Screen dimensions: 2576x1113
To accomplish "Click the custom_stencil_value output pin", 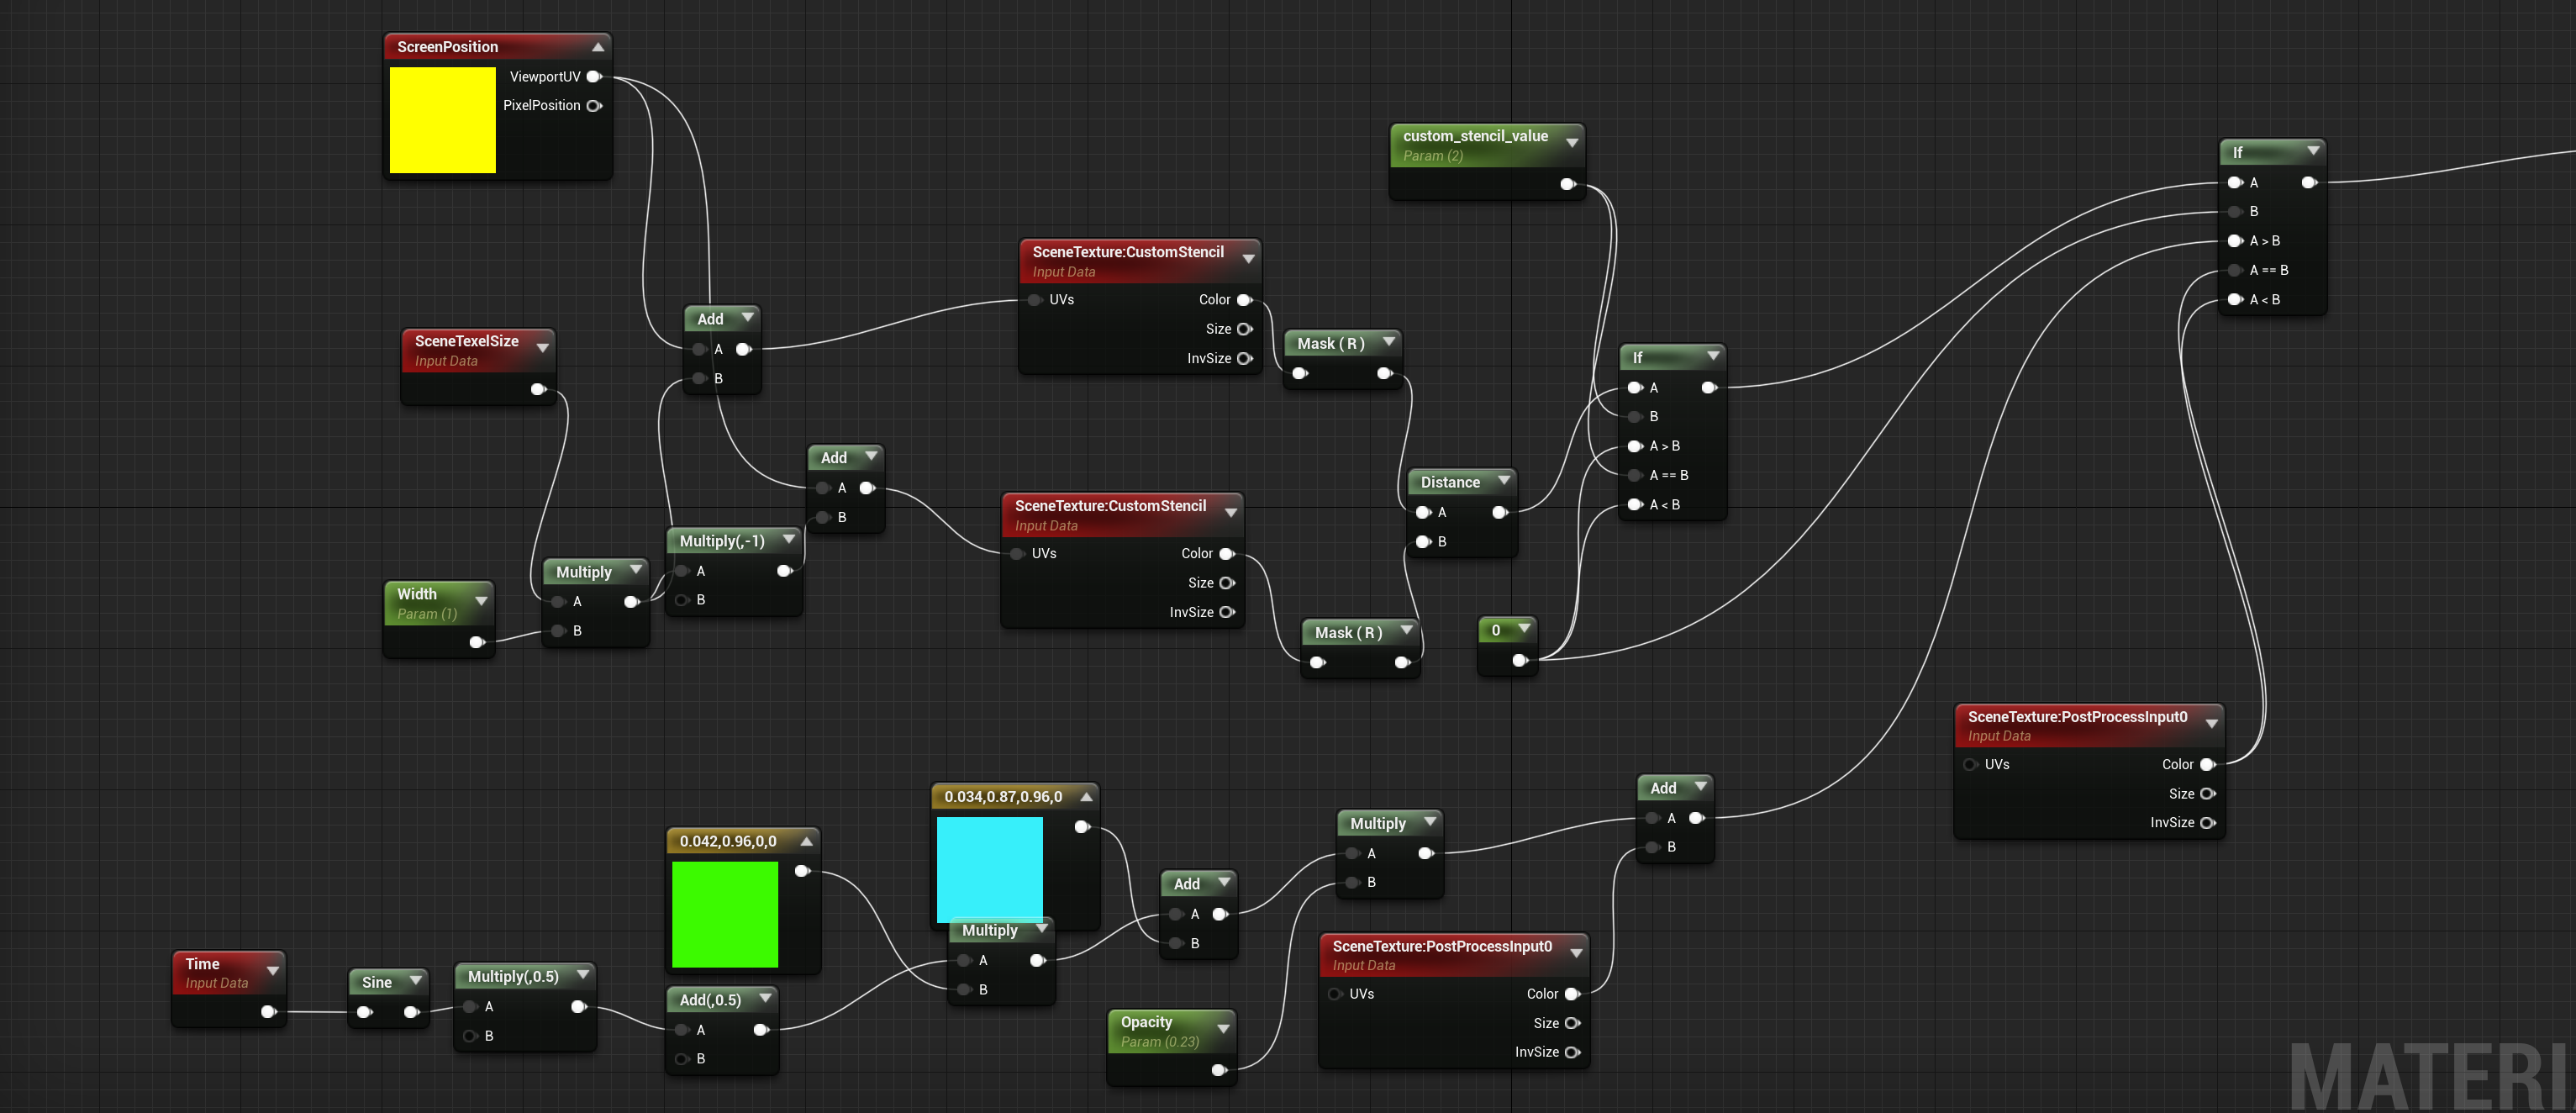I will (1568, 184).
